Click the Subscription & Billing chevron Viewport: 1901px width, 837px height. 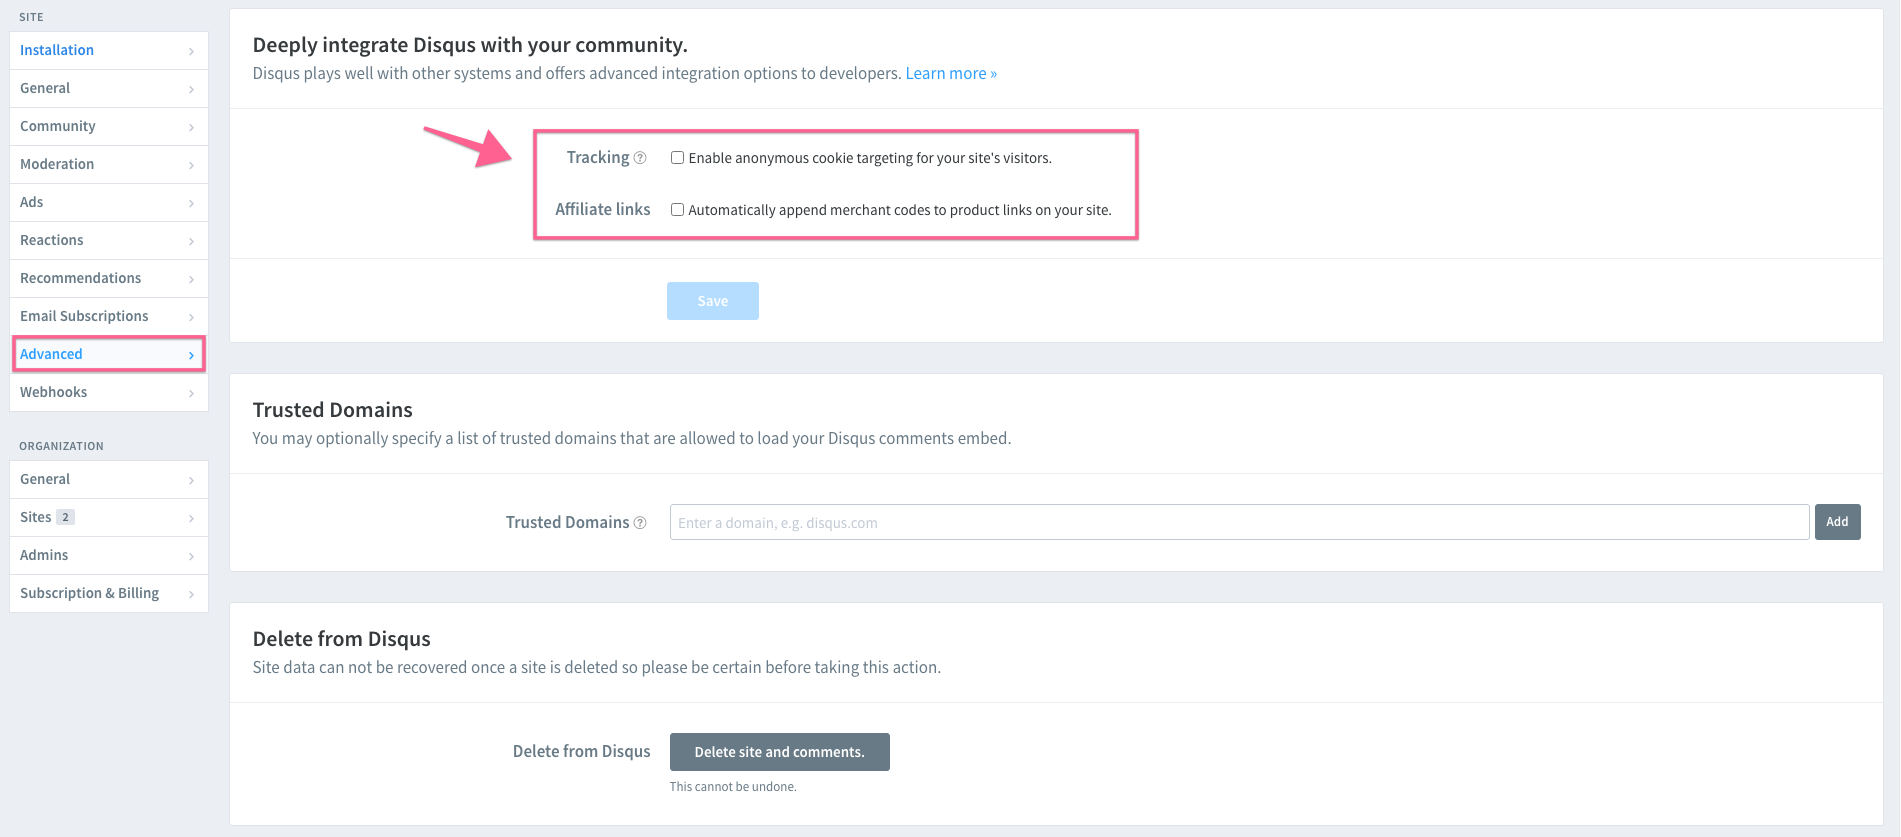pyautogui.click(x=191, y=594)
